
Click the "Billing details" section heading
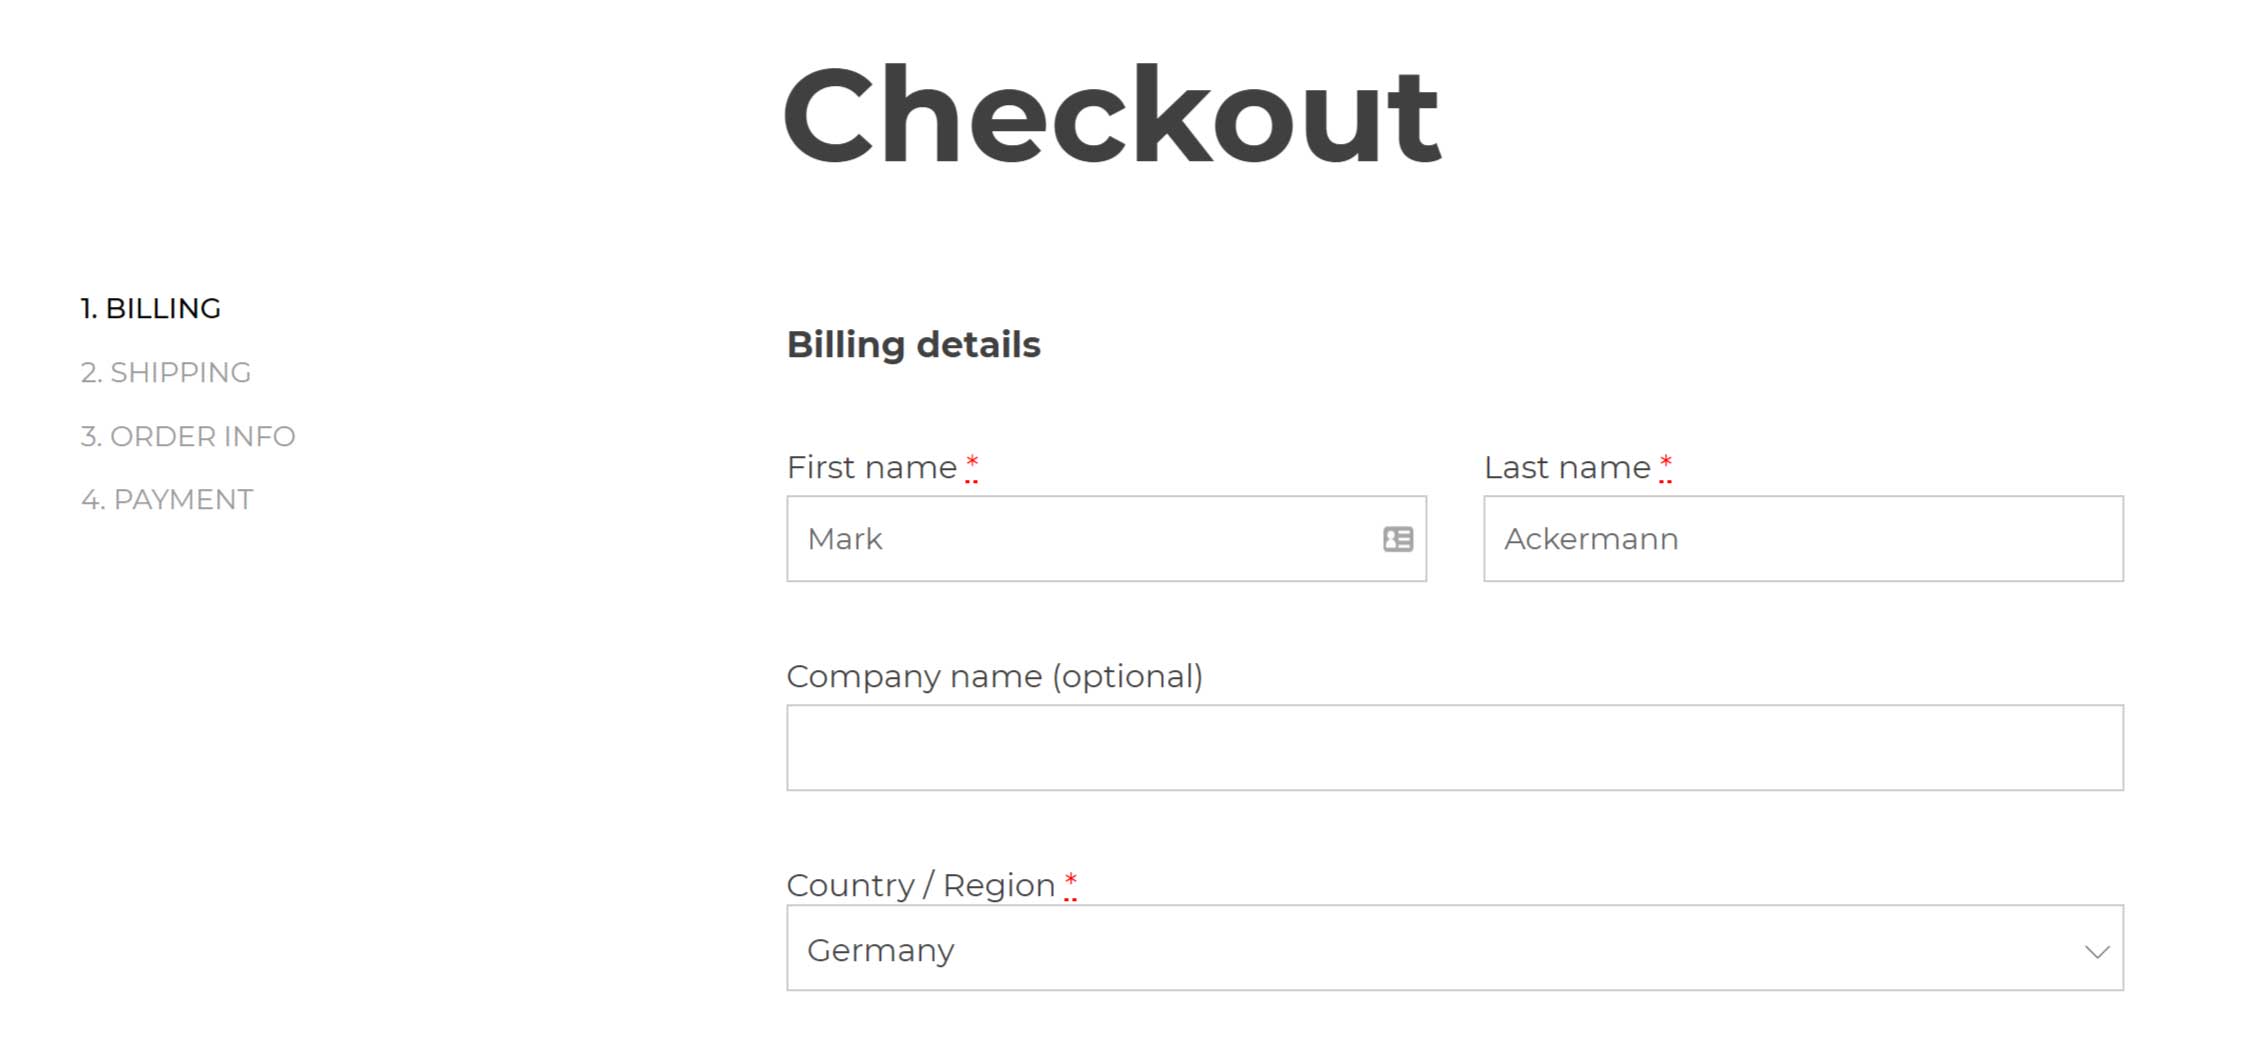tap(913, 345)
